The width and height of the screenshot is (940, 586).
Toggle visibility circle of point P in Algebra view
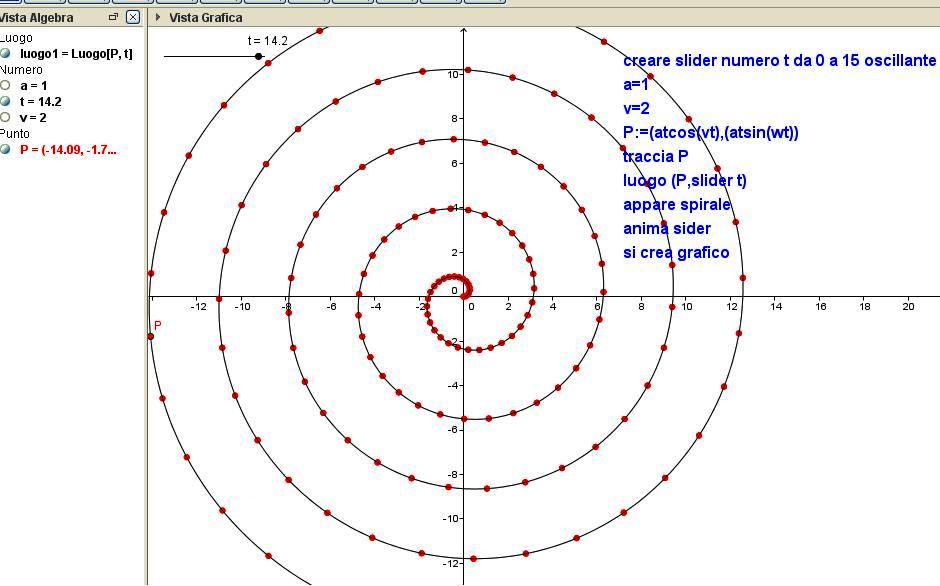(x=5, y=149)
